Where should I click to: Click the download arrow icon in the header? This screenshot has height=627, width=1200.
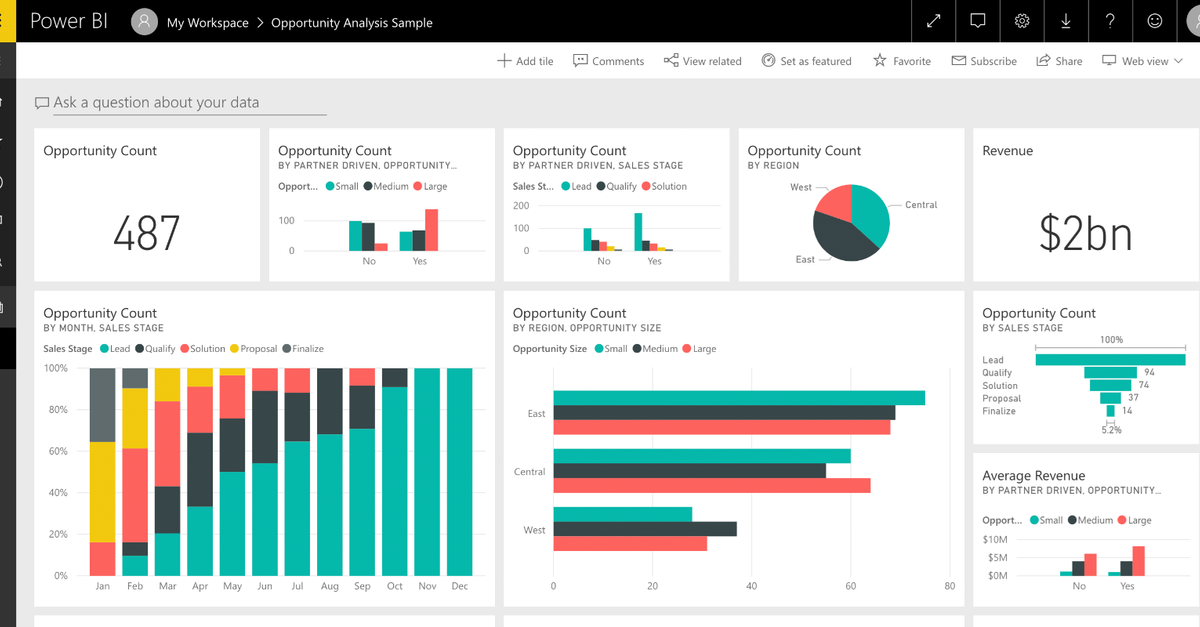click(1066, 21)
